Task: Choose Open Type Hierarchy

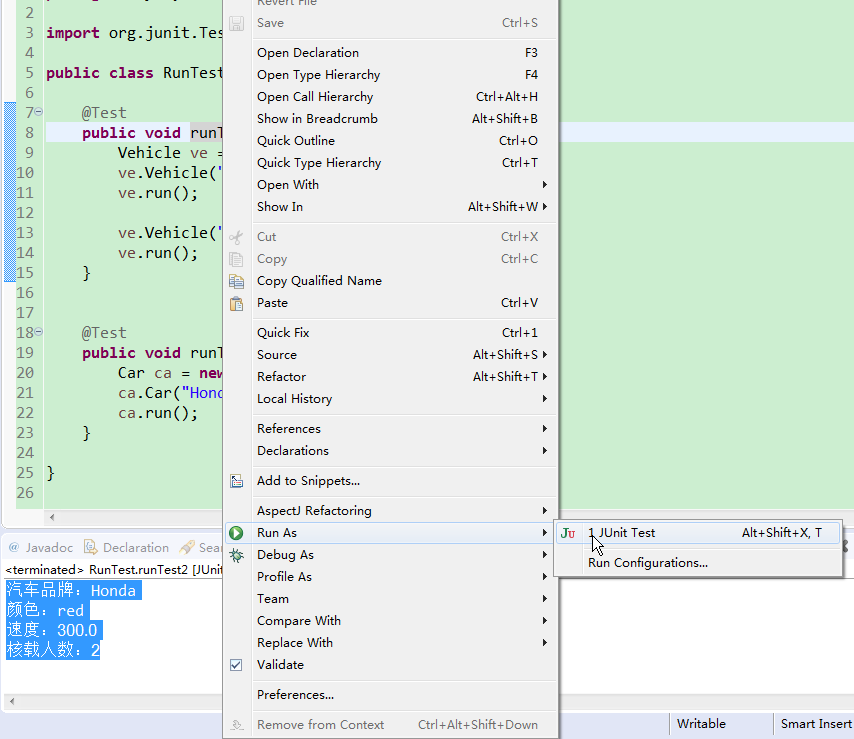Action: point(391,75)
